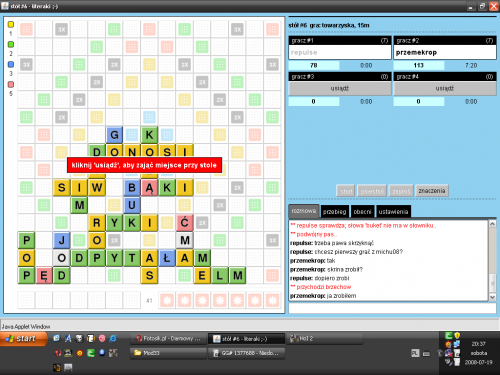
Task: Click the blue J tile on board
Action: (62, 240)
